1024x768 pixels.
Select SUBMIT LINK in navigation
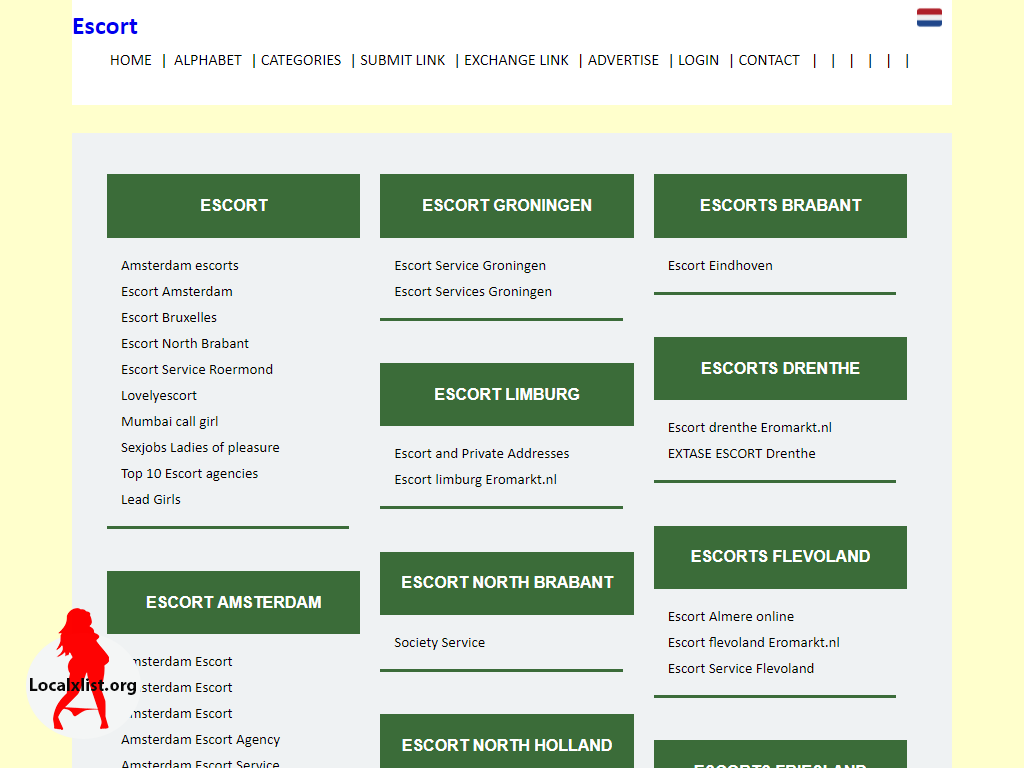coord(402,60)
